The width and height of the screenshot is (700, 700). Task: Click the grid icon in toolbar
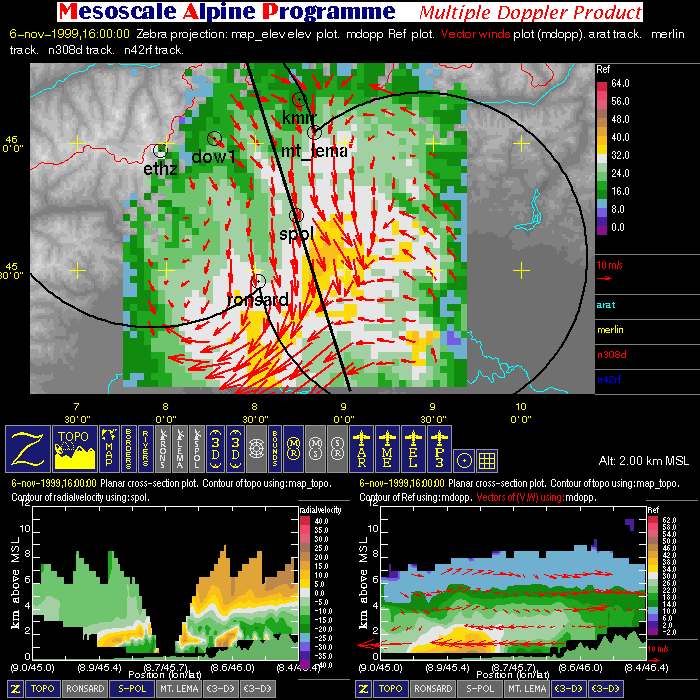(487, 460)
